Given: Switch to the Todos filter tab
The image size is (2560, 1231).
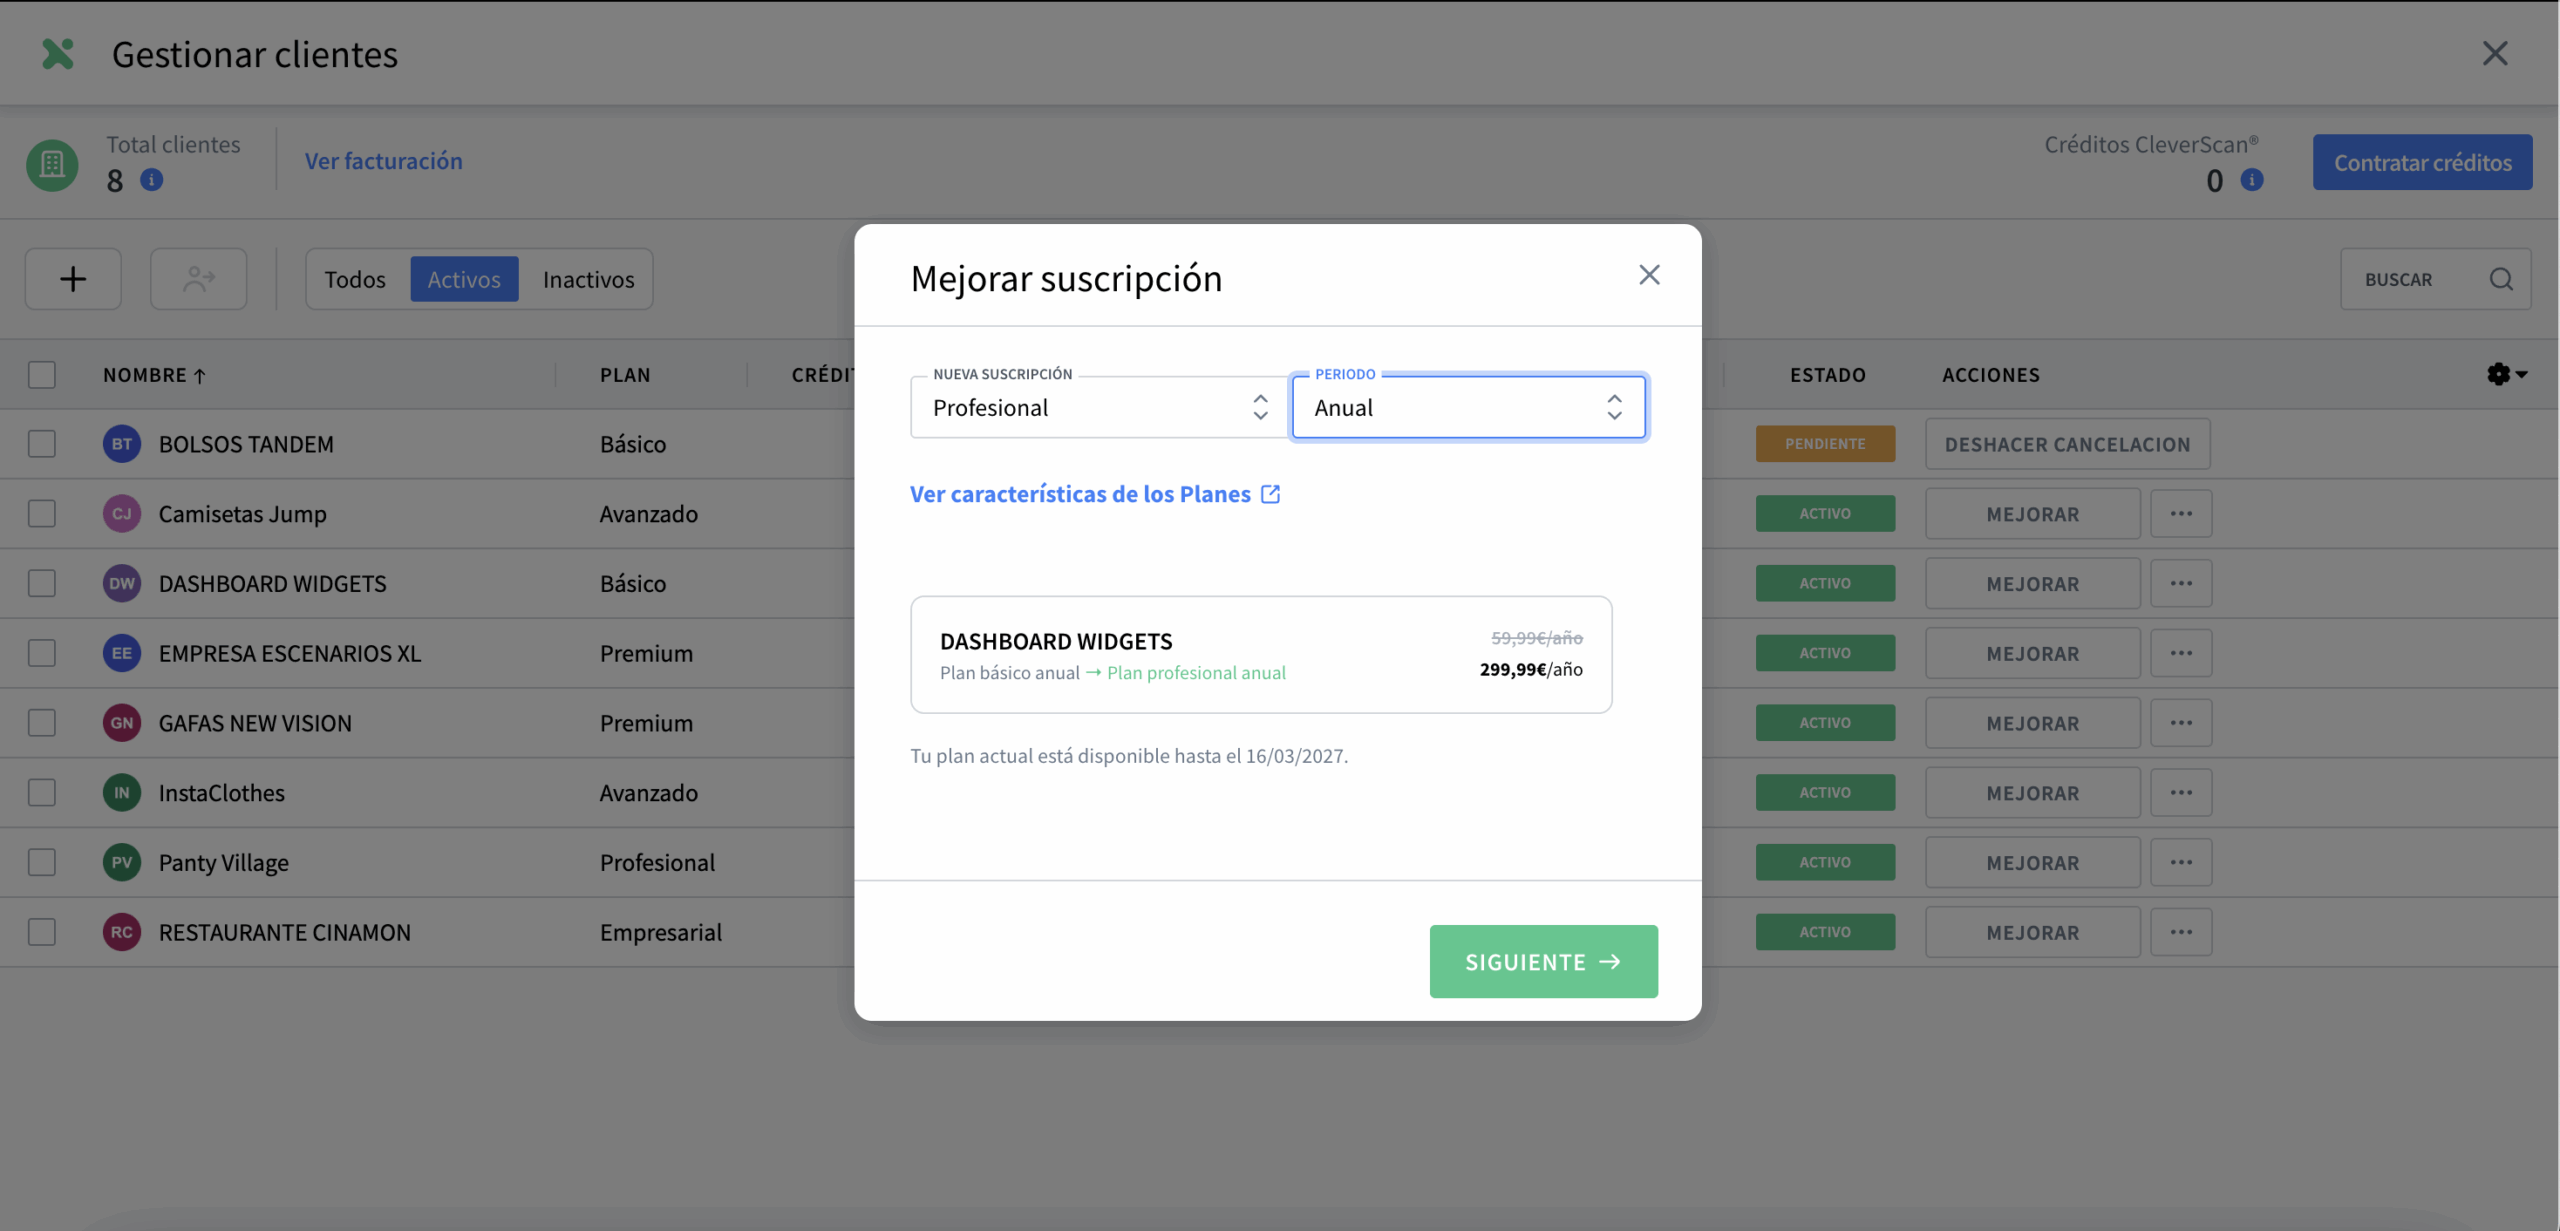Looking at the screenshot, I should [355, 279].
